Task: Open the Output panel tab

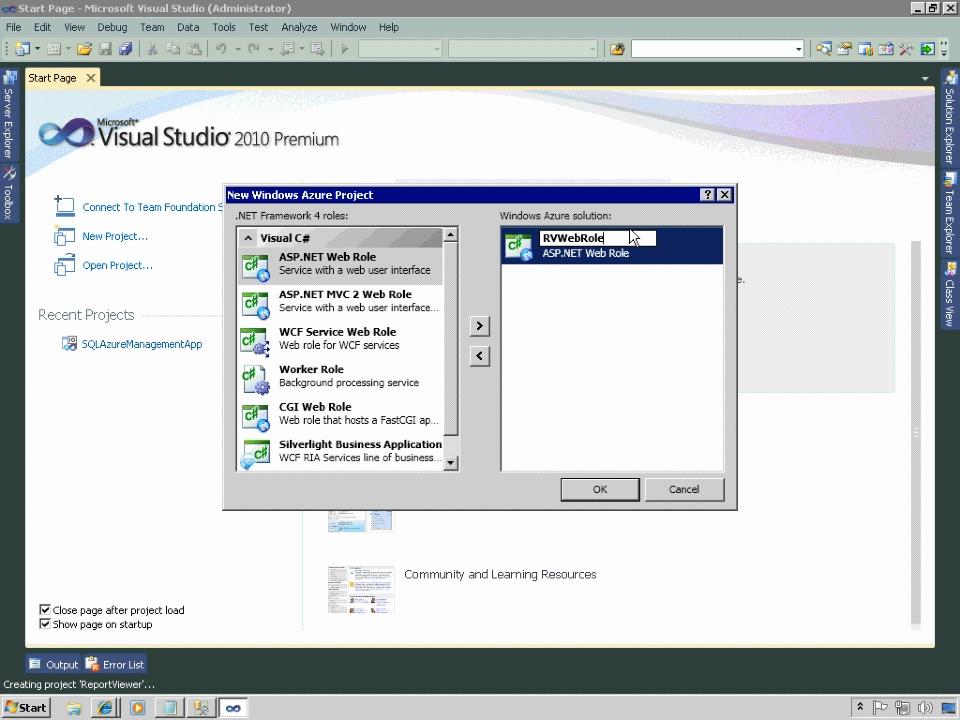Action: [x=54, y=664]
